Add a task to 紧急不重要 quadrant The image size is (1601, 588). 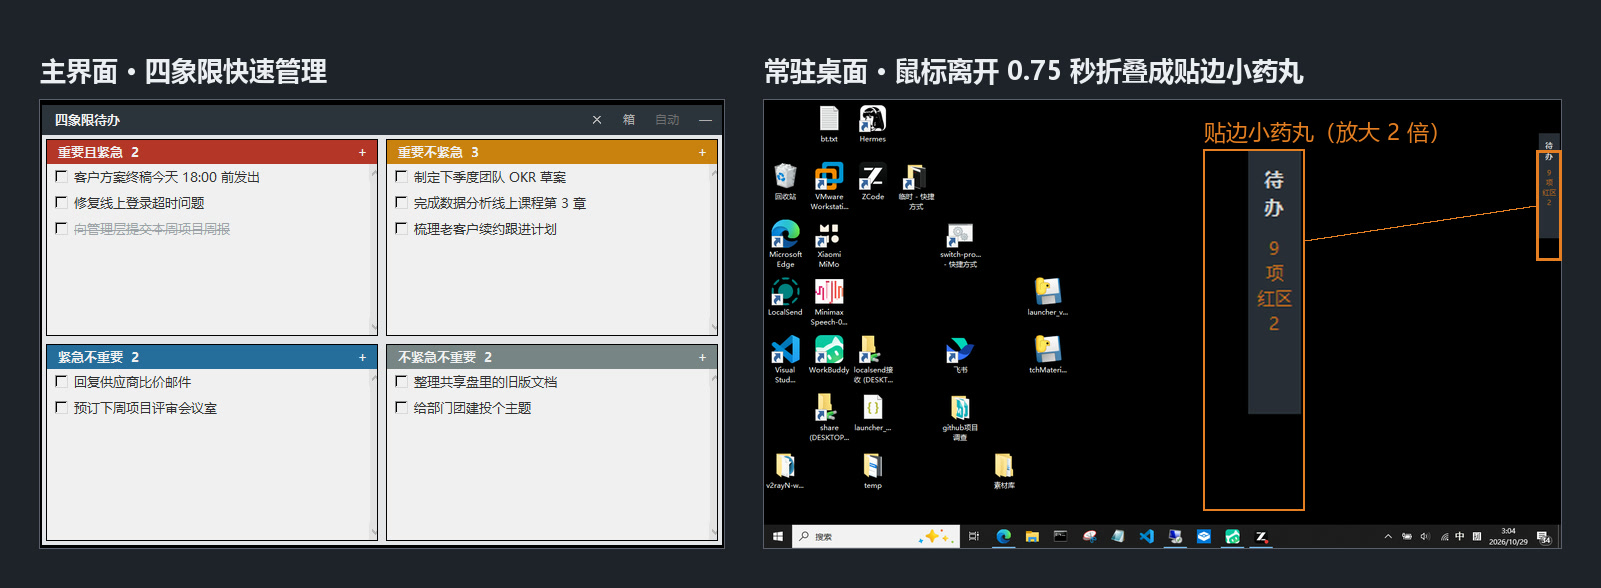coord(362,357)
